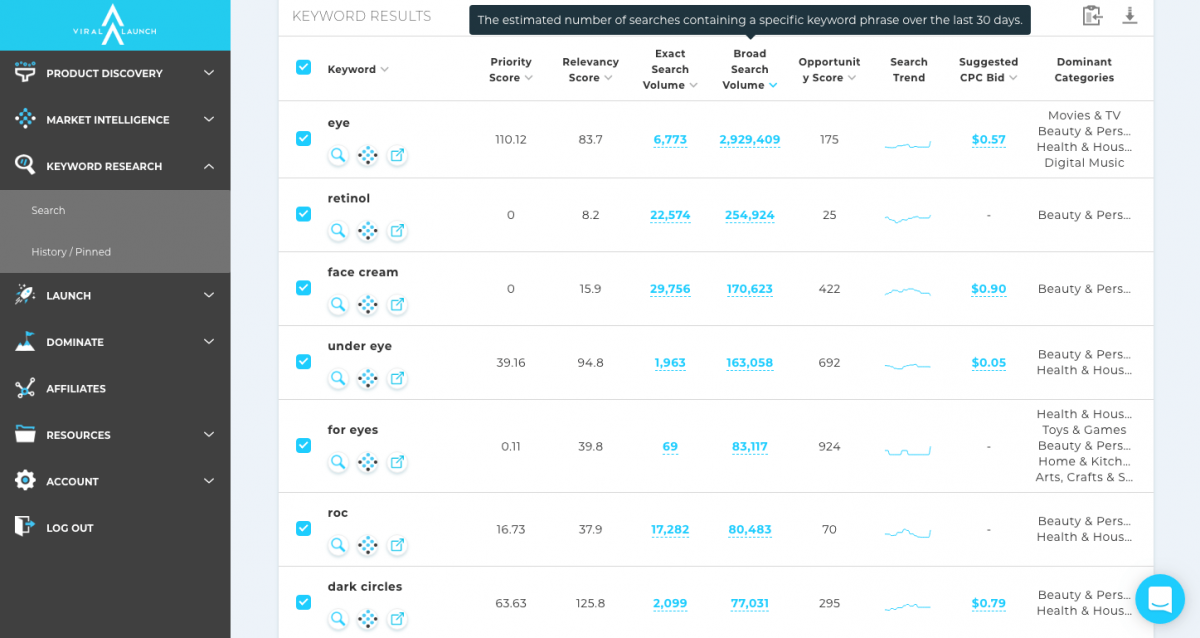Click the copy to clipboard icon
The height and width of the screenshot is (638, 1200).
tap(1092, 16)
